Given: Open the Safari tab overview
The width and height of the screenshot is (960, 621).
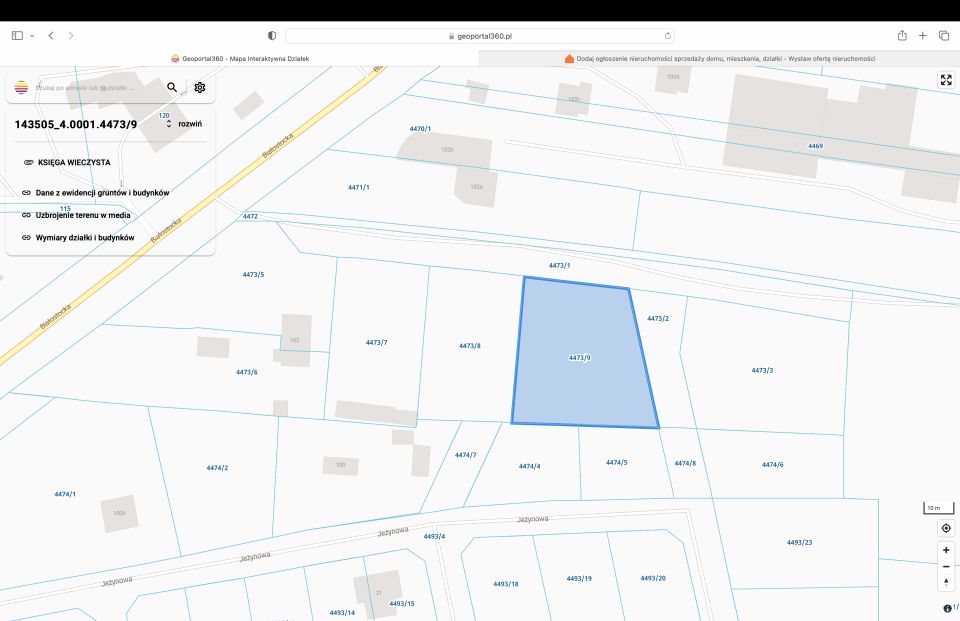Looking at the screenshot, I should point(944,36).
